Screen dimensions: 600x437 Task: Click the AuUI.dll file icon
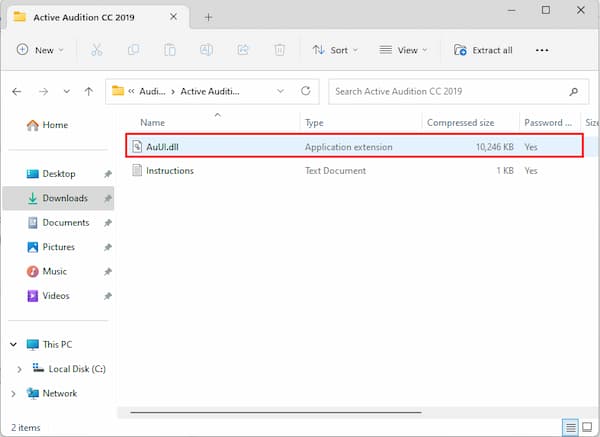point(137,147)
